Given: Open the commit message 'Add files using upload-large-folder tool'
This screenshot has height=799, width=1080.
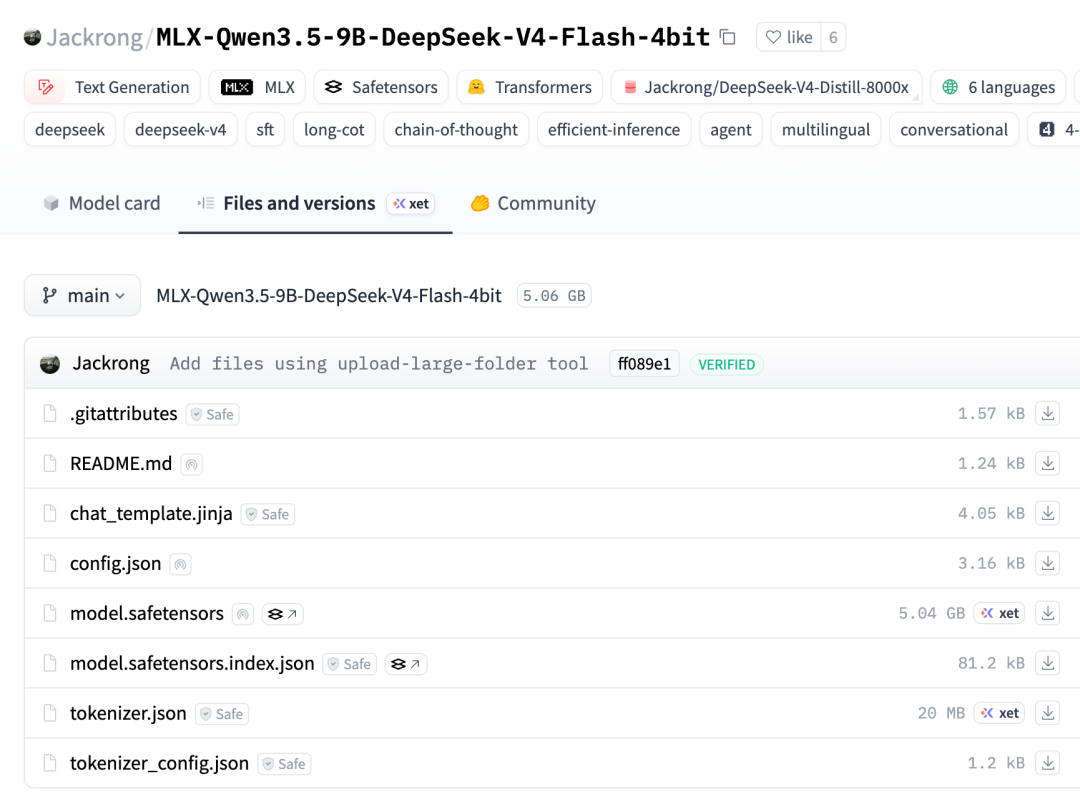Looking at the screenshot, I should point(379,364).
